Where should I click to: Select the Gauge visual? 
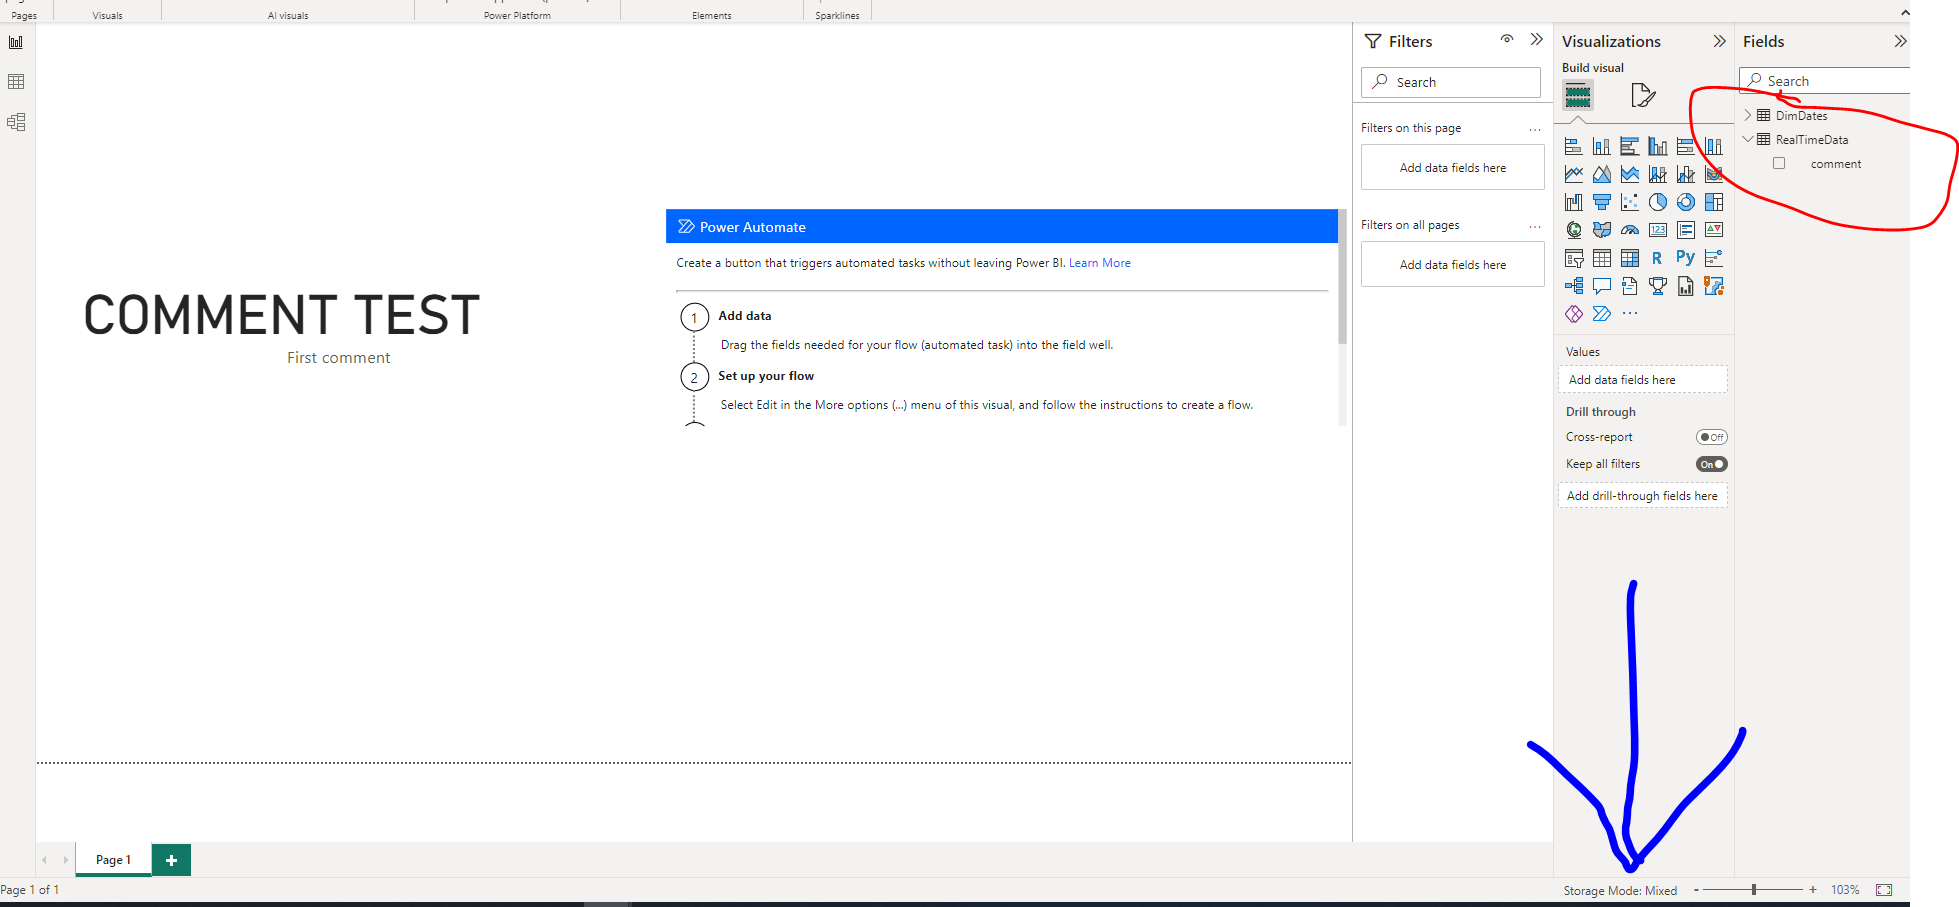tap(1630, 230)
